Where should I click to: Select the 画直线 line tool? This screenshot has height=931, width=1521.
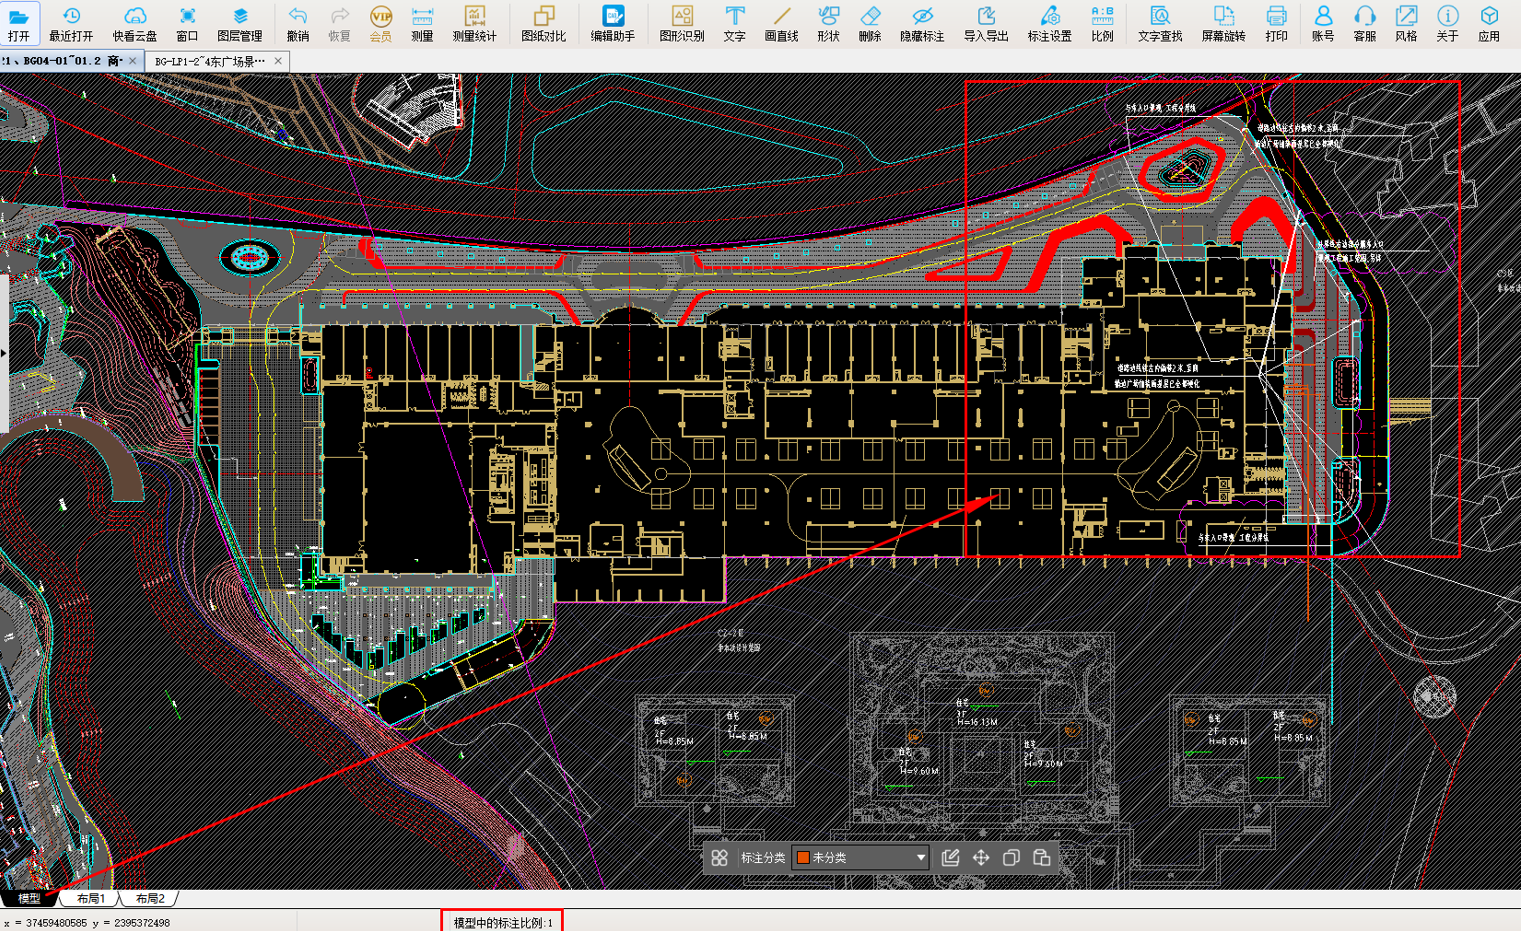click(781, 23)
